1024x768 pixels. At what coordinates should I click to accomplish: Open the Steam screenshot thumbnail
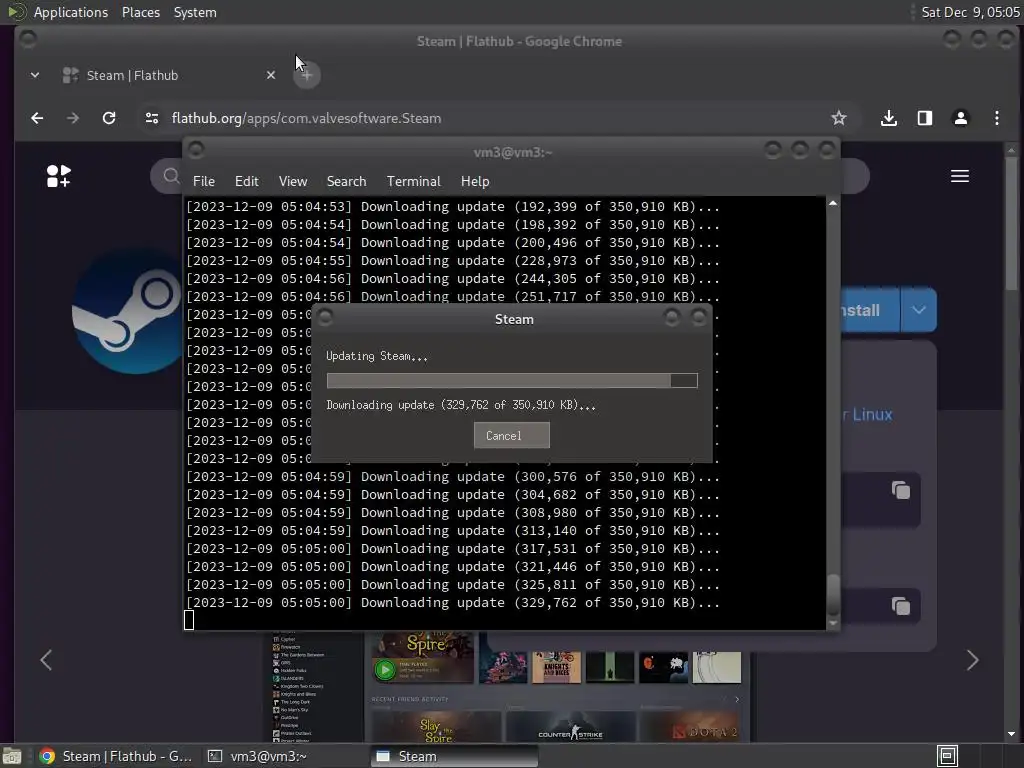tap(511, 686)
